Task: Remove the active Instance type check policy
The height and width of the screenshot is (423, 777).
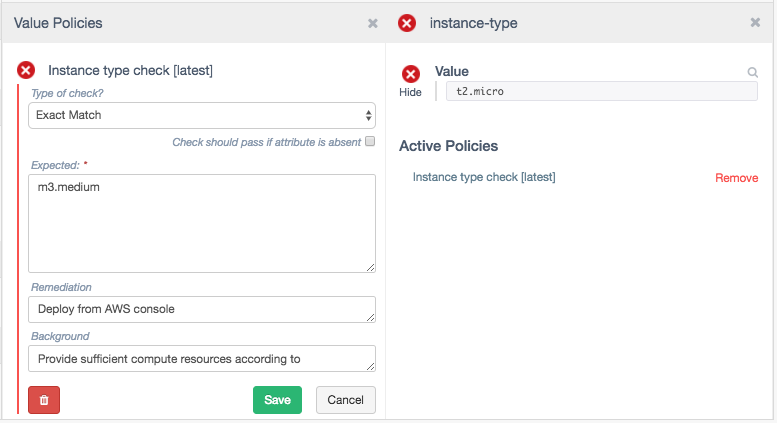Action: click(736, 178)
